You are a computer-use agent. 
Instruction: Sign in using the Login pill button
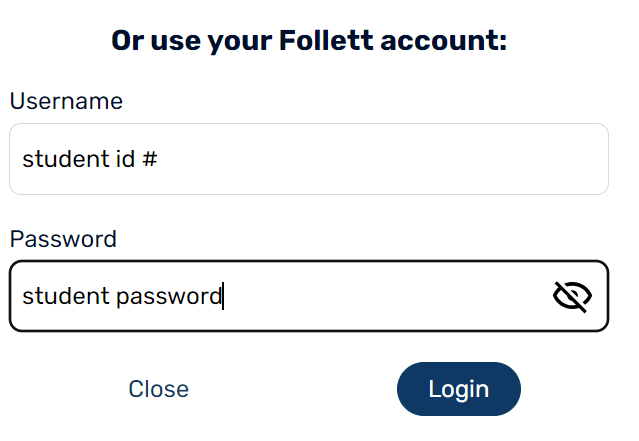tap(458, 389)
